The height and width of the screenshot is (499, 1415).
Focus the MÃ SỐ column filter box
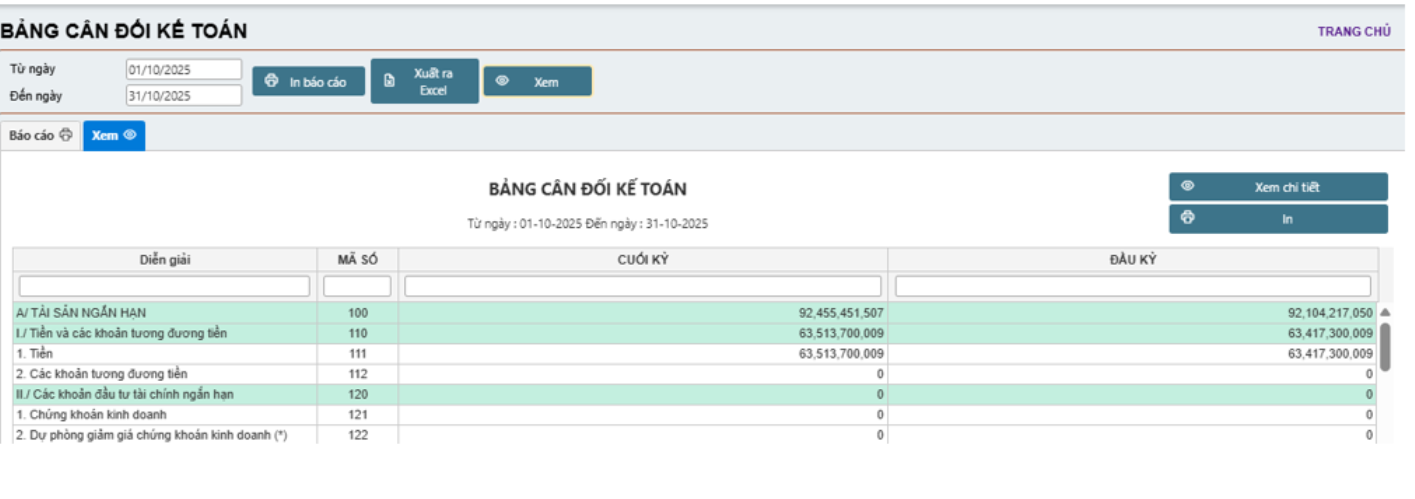(357, 287)
